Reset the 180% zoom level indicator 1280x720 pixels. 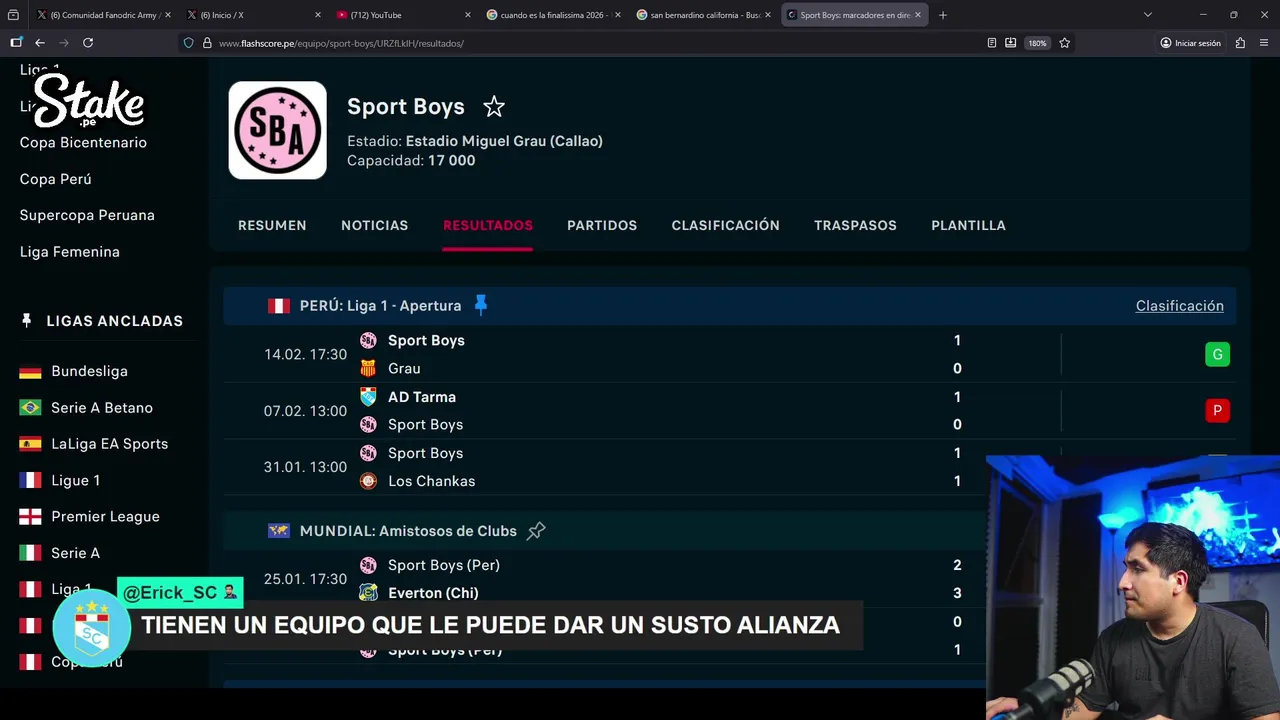pyautogui.click(x=1037, y=43)
